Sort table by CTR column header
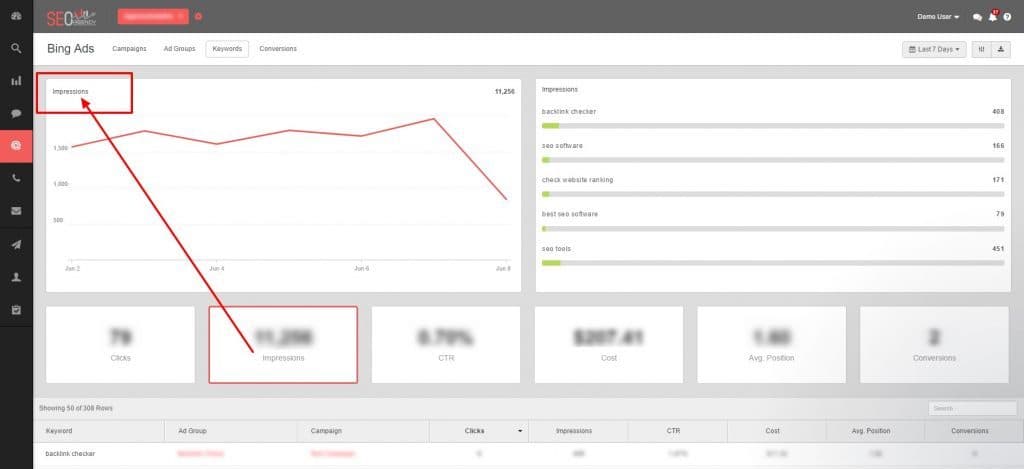The height and width of the screenshot is (469, 1024). click(677, 431)
